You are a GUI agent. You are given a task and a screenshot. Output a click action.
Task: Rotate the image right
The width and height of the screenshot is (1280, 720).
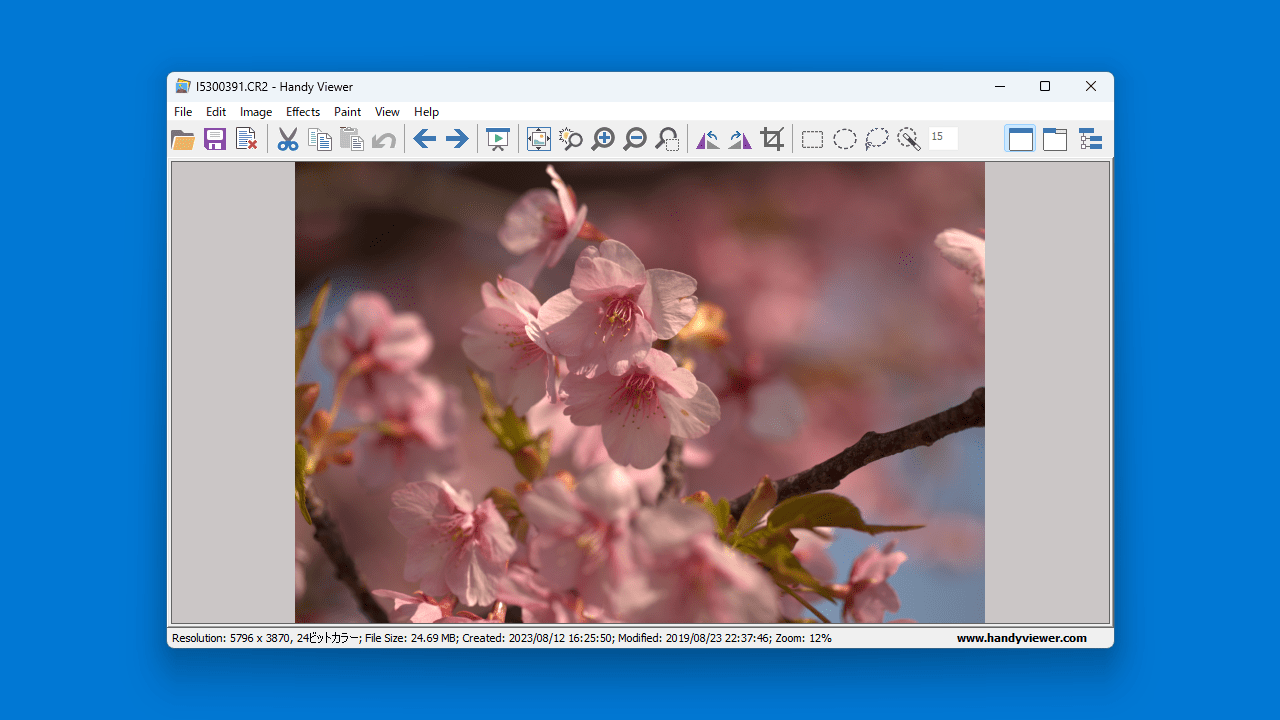click(740, 139)
